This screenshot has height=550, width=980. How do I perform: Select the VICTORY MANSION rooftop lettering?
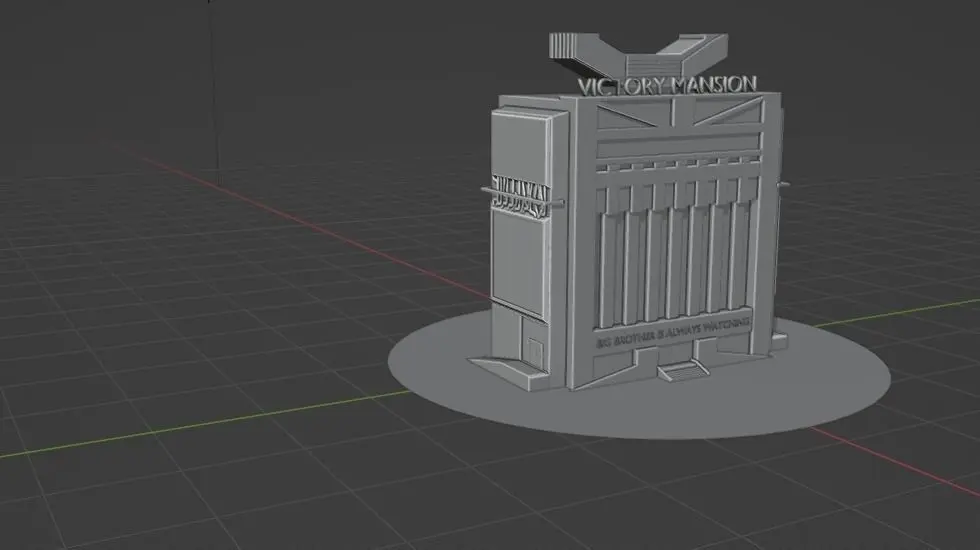click(667, 86)
